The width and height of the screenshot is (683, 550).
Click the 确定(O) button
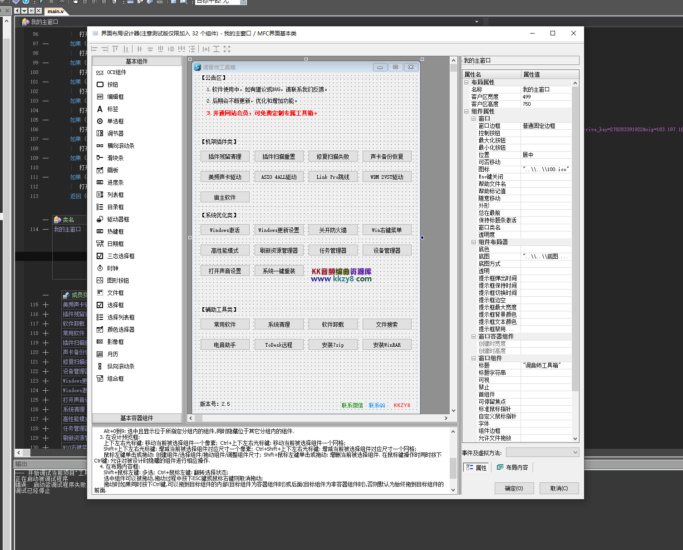[513, 488]
